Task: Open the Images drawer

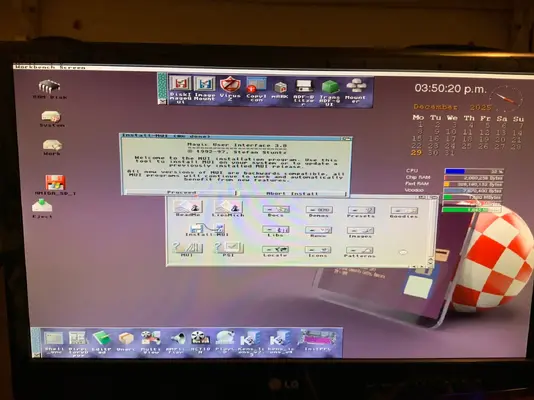Action: pyautogui.click(x=360, y=232)
